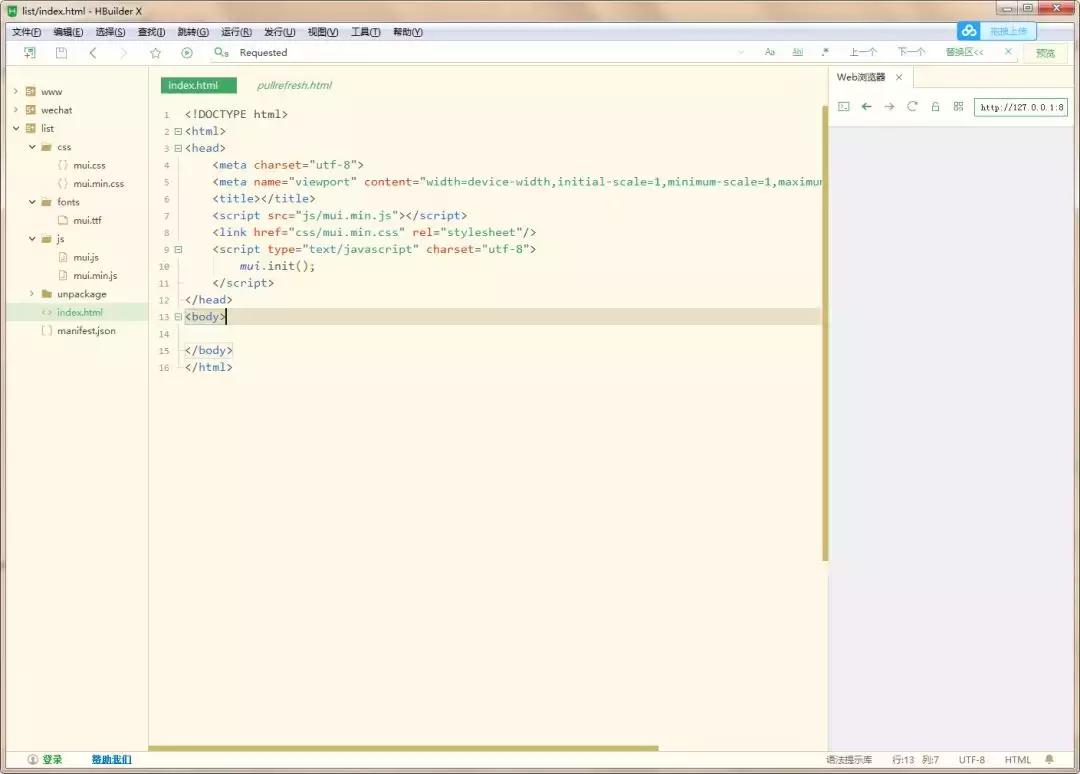Image resolution: width=1080 pixels, height=774 pixels.
Task: Click the bookmark star icon
Action: tap(155, 53)
